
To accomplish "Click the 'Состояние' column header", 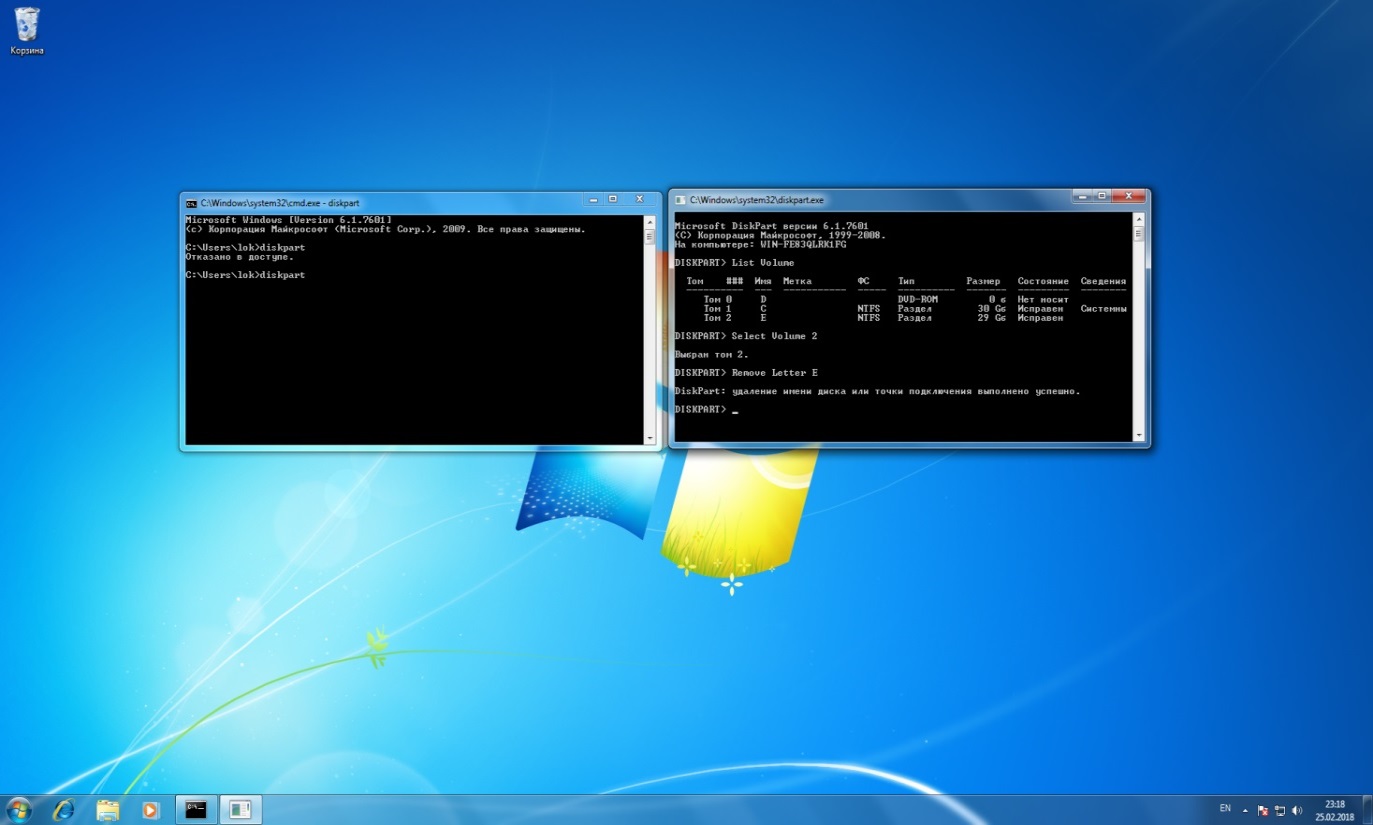I will [x=1043, y=281].
